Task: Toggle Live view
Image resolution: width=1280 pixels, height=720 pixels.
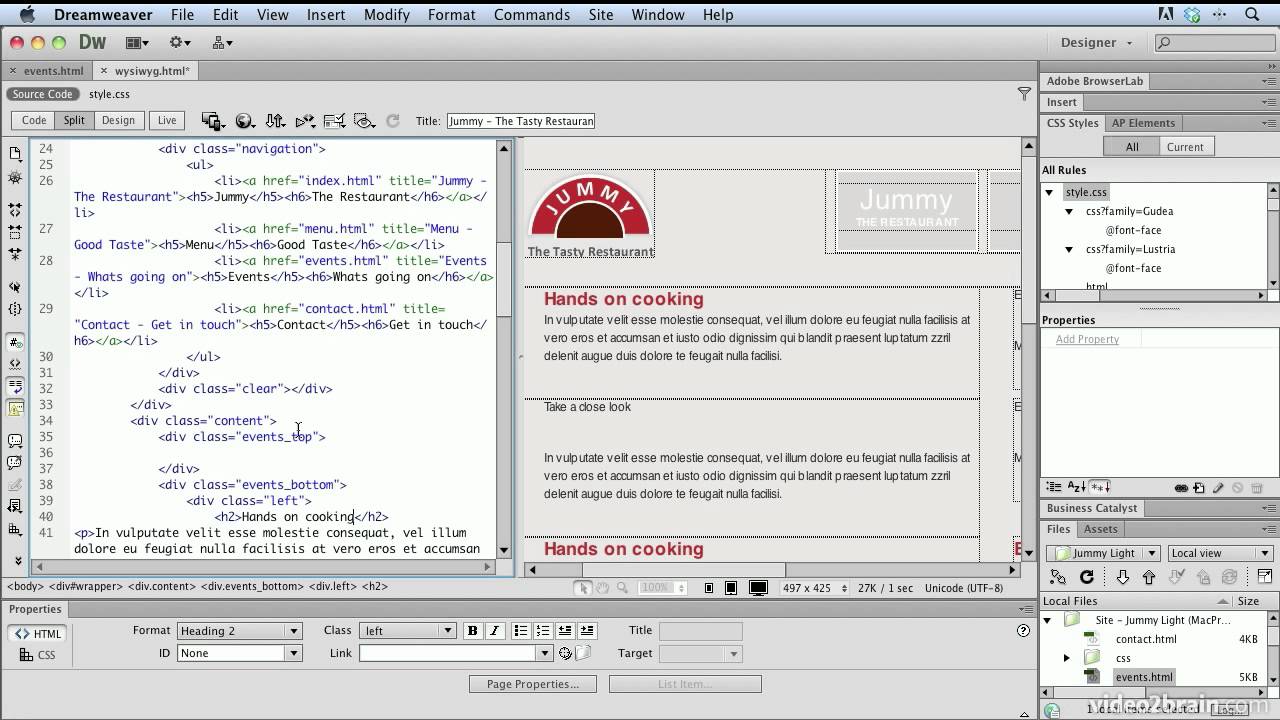Action: pyautogui.click(x=167, y=120)
